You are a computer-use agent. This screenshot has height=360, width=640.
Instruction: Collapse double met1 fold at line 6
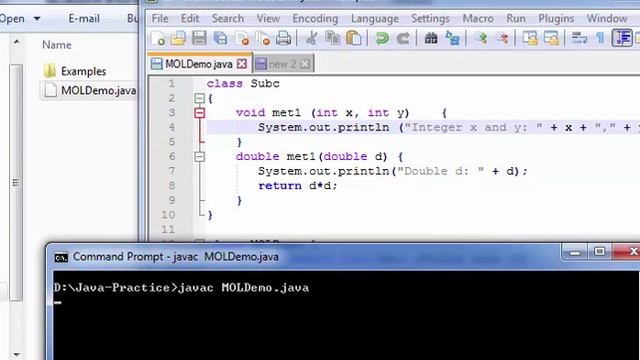[x=199, y=156]
